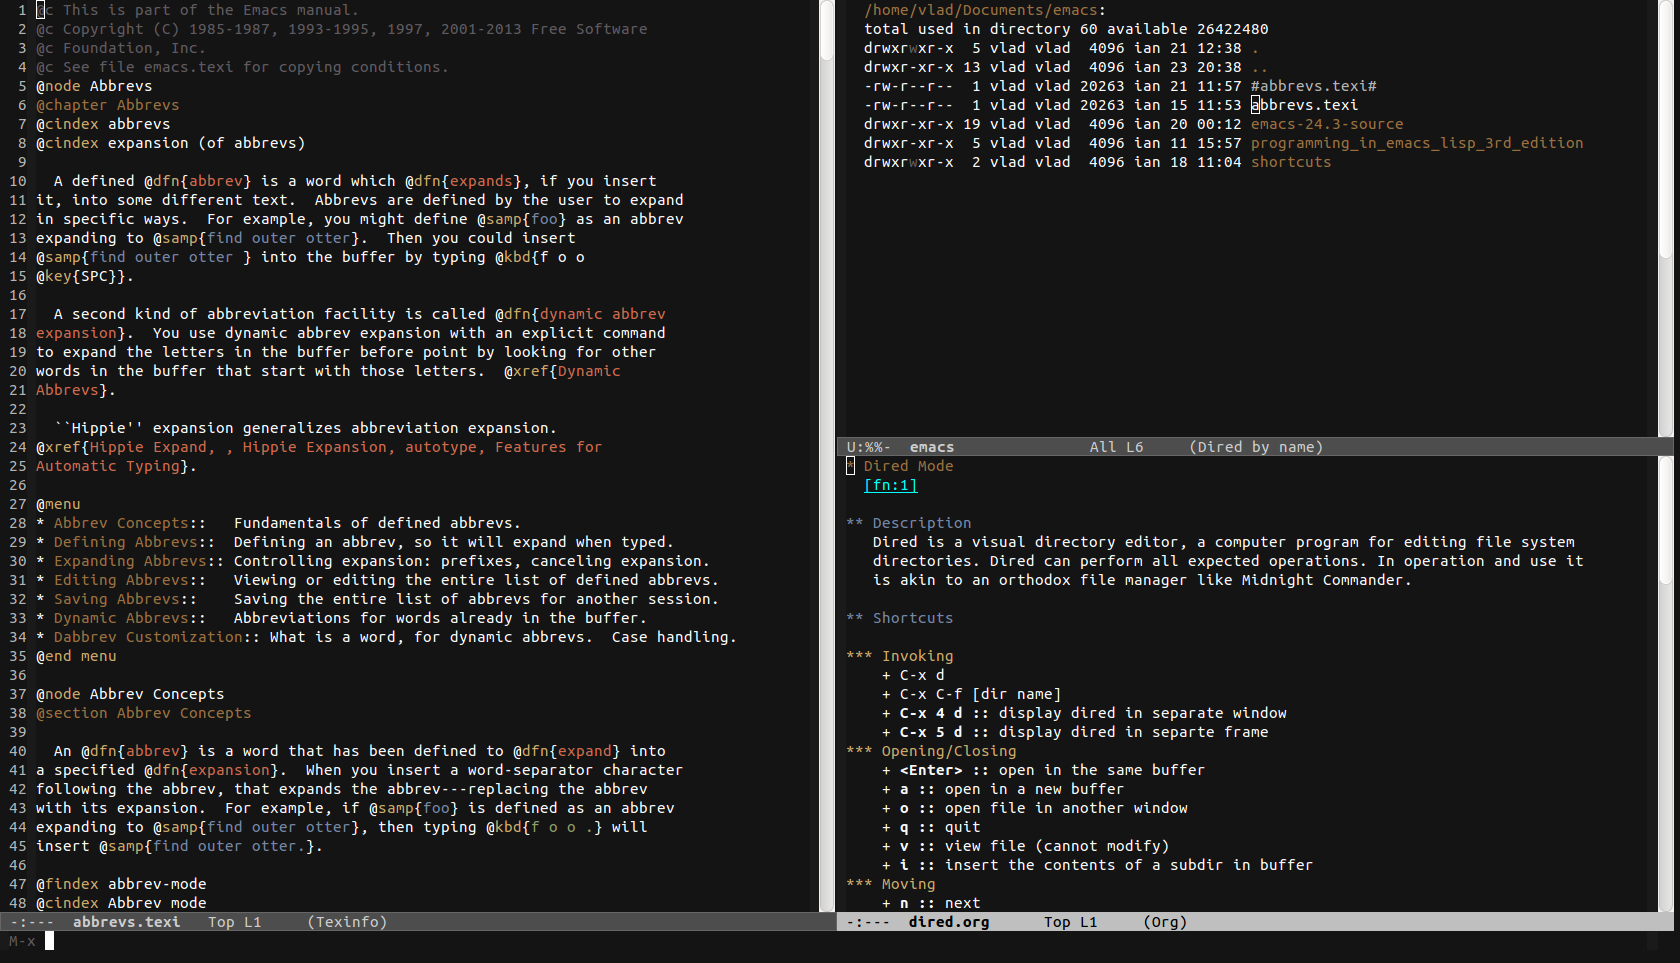Click the 'n :: next' item

click(931, 903)
